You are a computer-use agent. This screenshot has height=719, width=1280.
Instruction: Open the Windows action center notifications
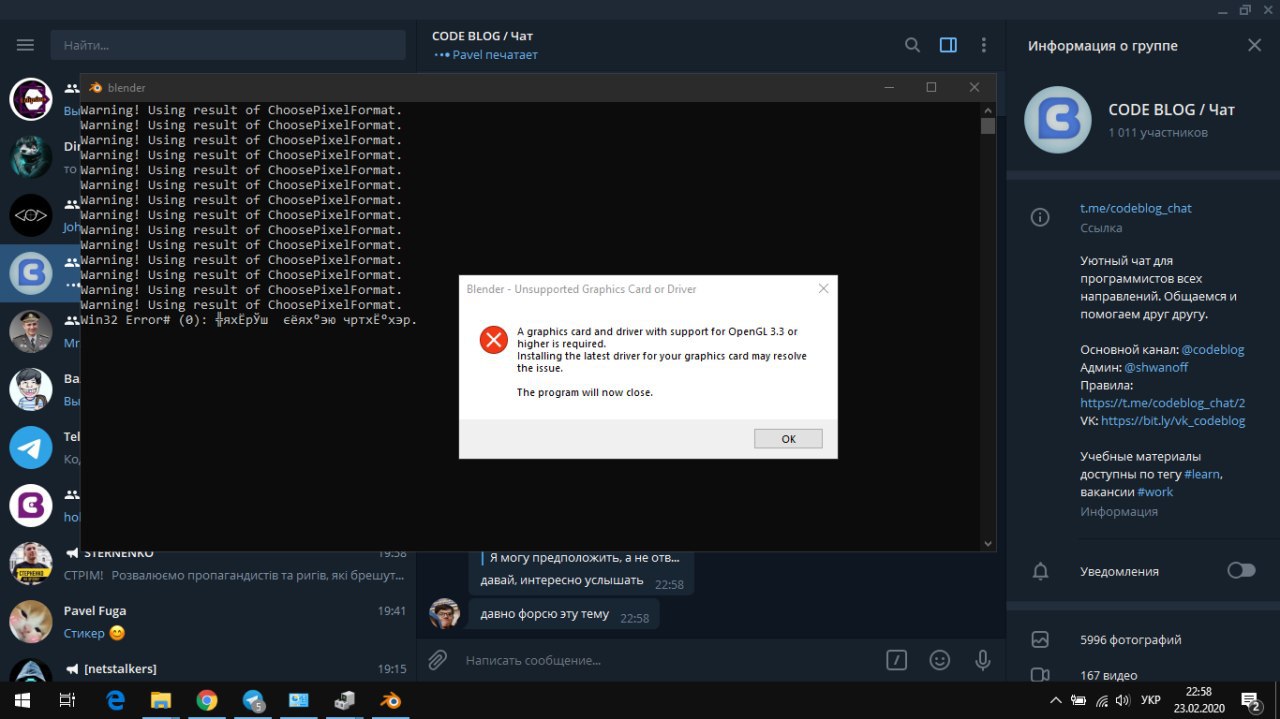(1251, 700)
